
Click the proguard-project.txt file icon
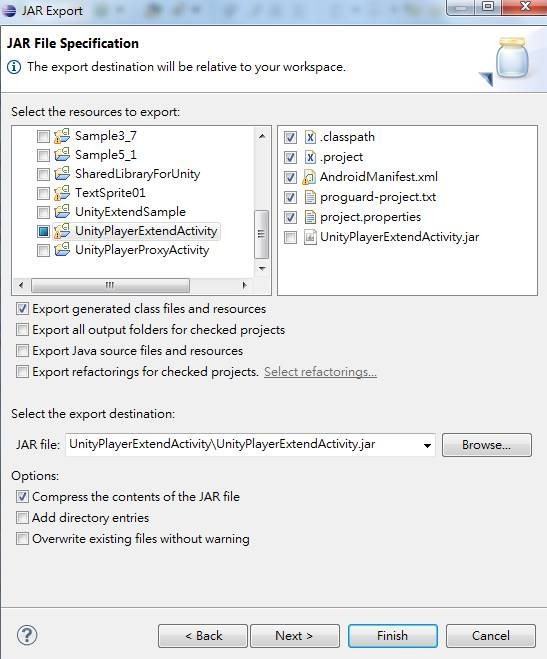[x=310, y=197]
